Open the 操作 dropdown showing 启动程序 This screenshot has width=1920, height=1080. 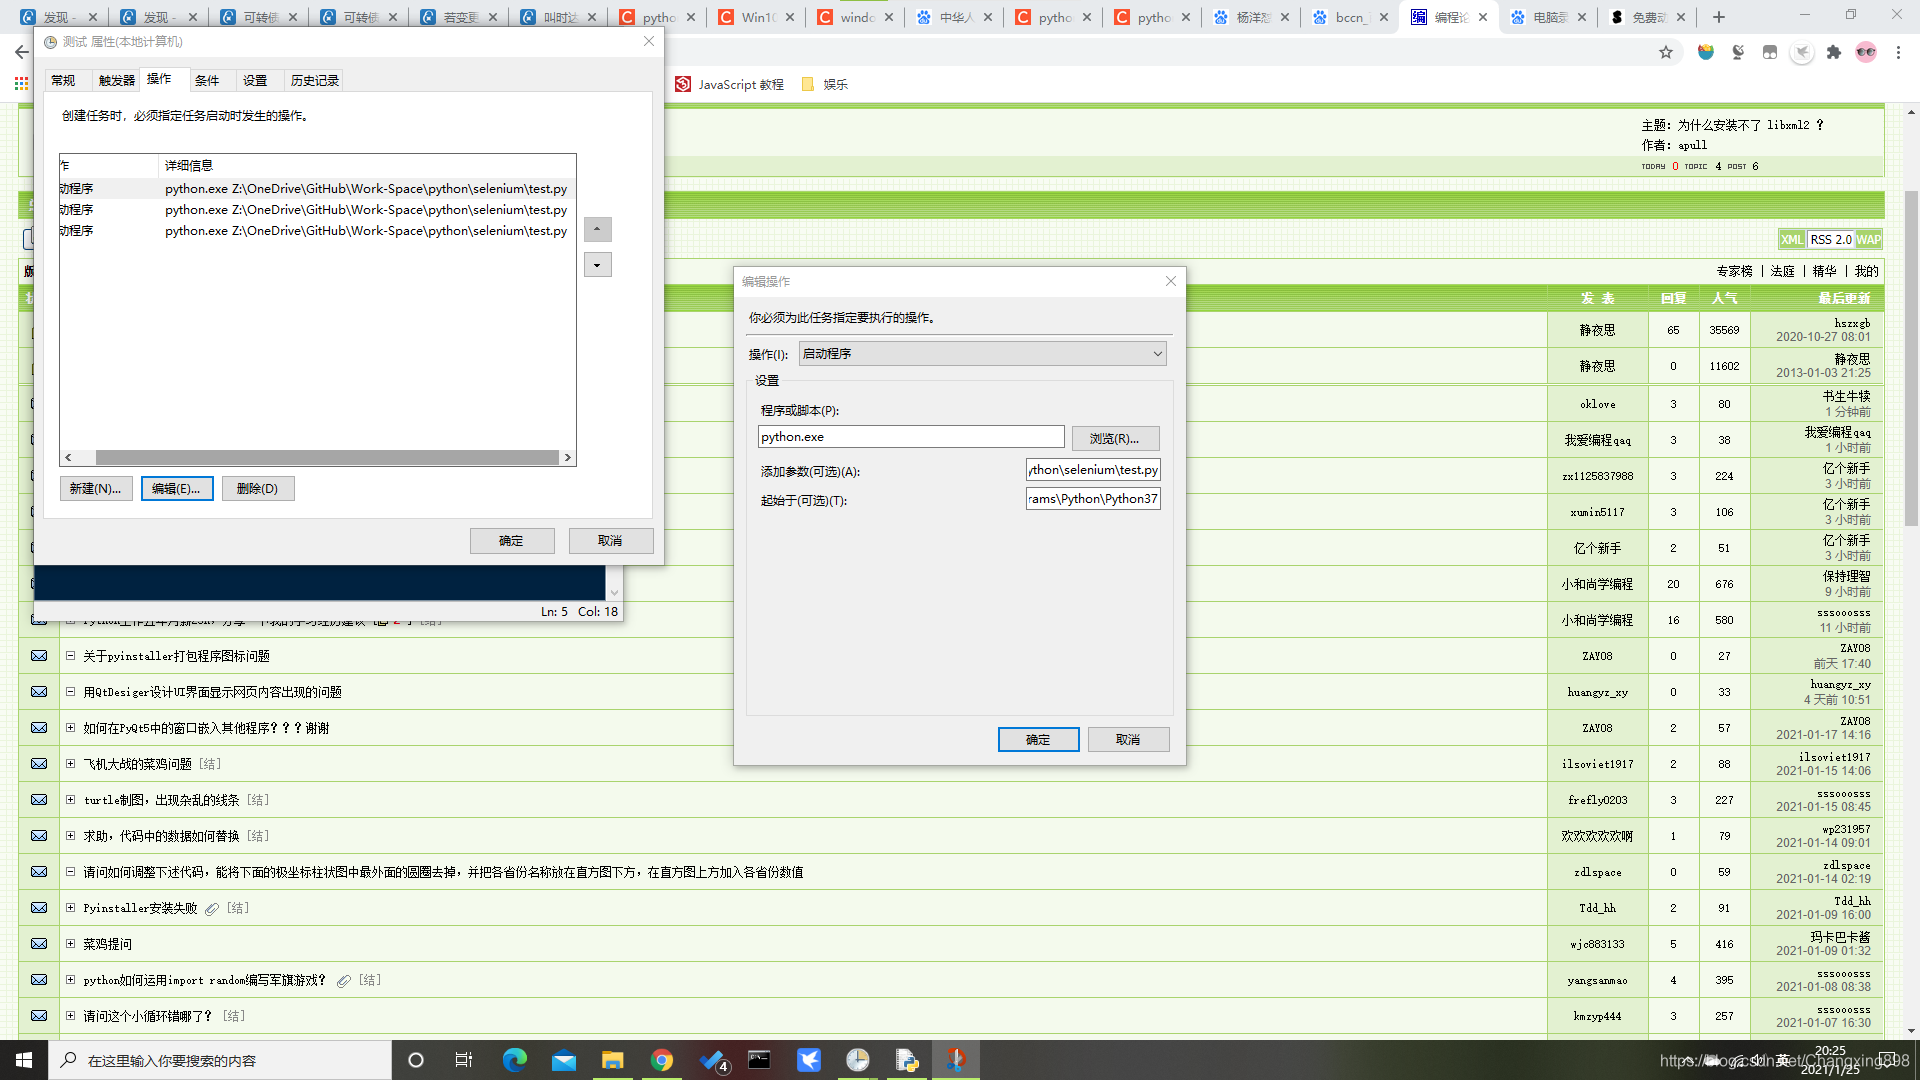point(982,354)
